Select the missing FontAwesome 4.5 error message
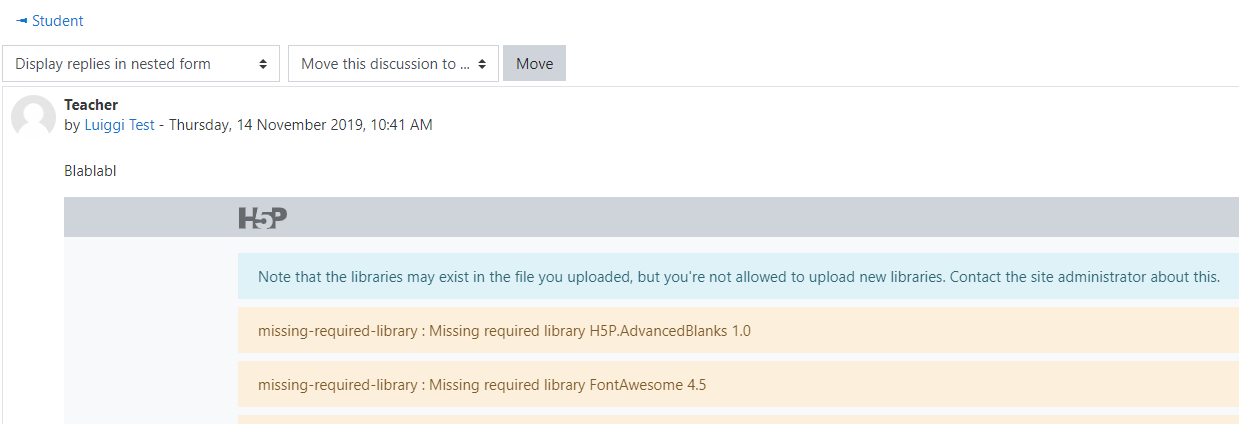Image resolution: width=1239 pixels, height=424 pixels. coord(738,384)
